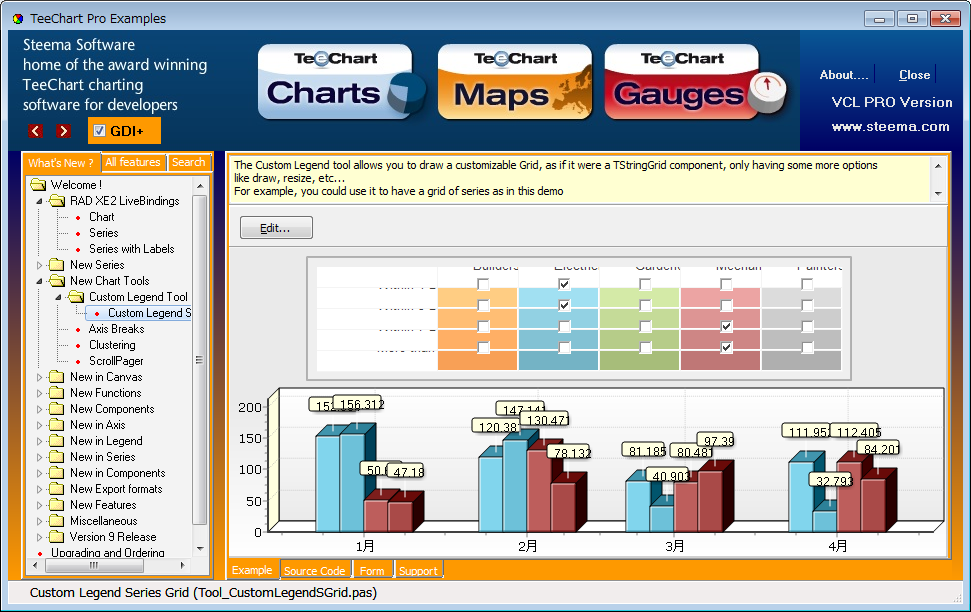Viewport: 971px width, 612px height.
Task: Click the tree's vertical scroll-up arrow
Action: [200, 186]
